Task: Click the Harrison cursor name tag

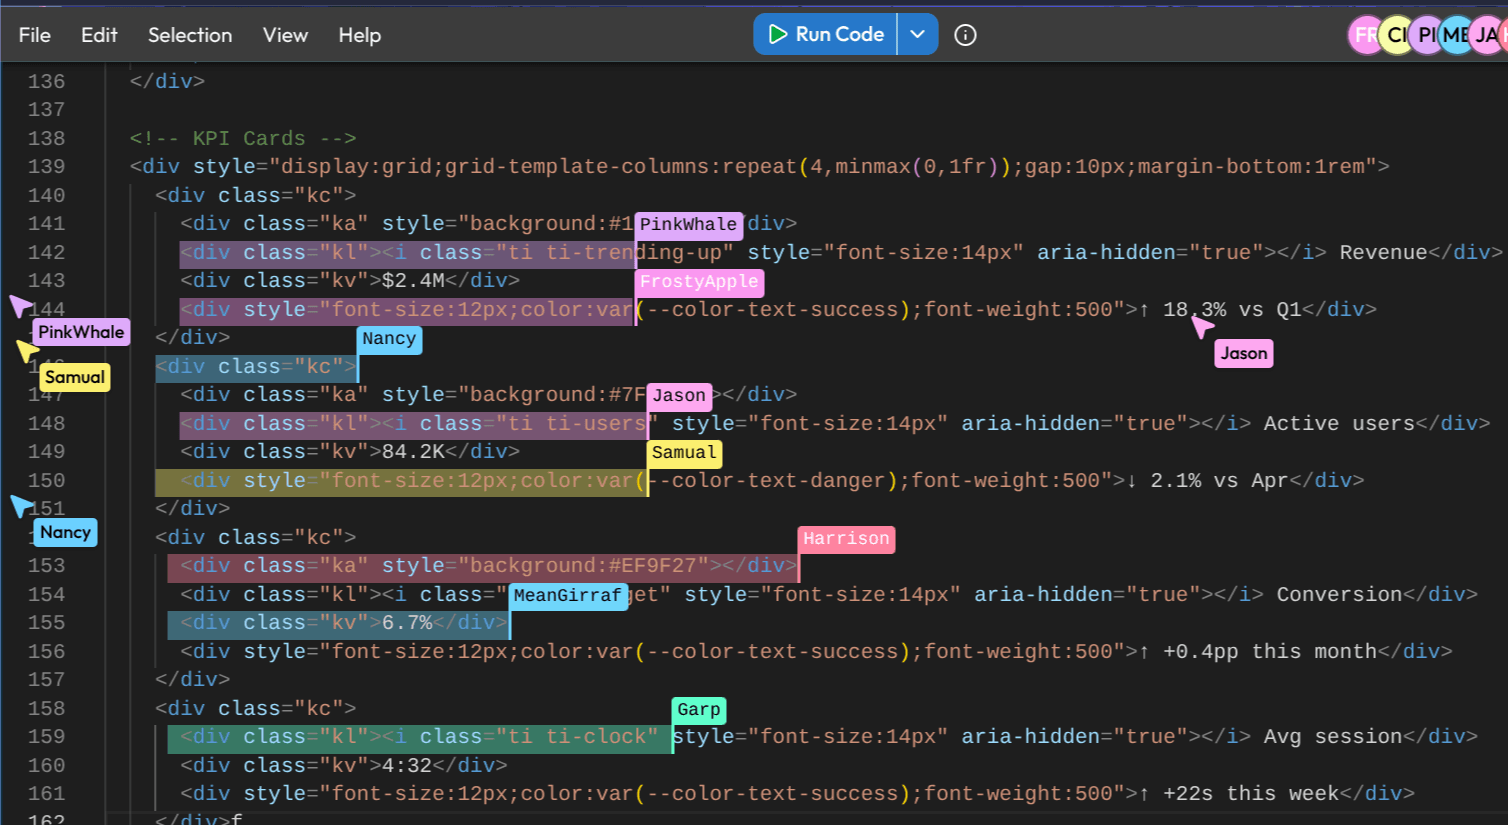Action: pos(846,539)
